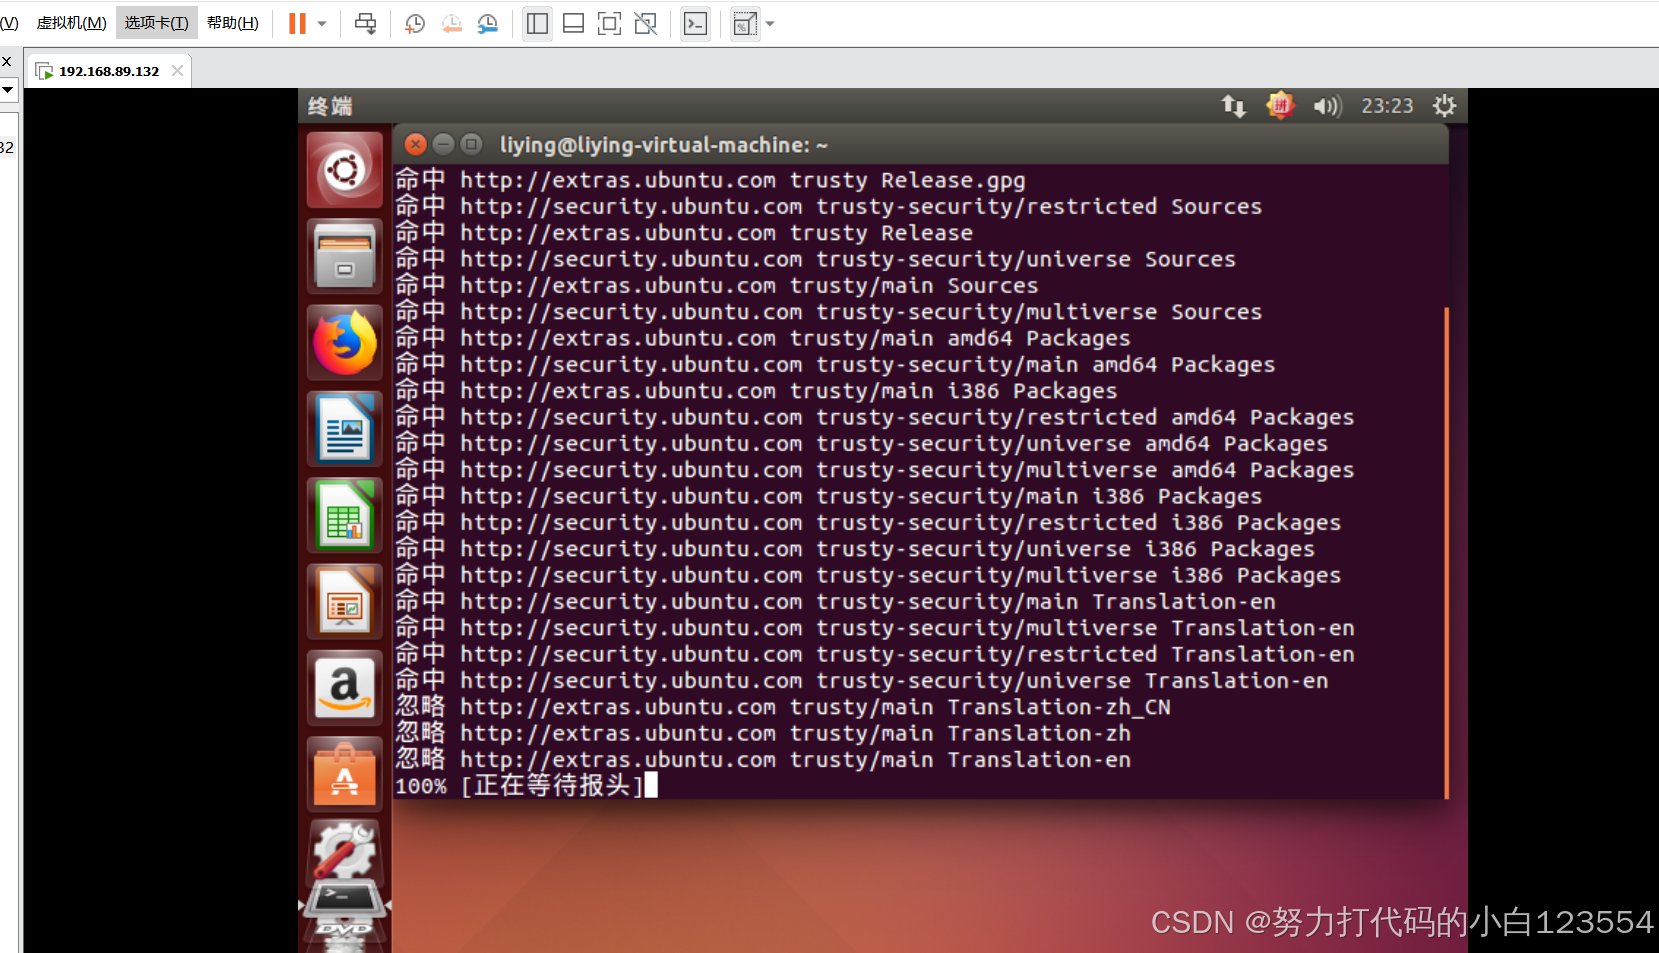Click the '100% [正在等待报头]' status line
Image resolution: width=1659 pixels, height=953 pixels.
click(x=519, y=786)
